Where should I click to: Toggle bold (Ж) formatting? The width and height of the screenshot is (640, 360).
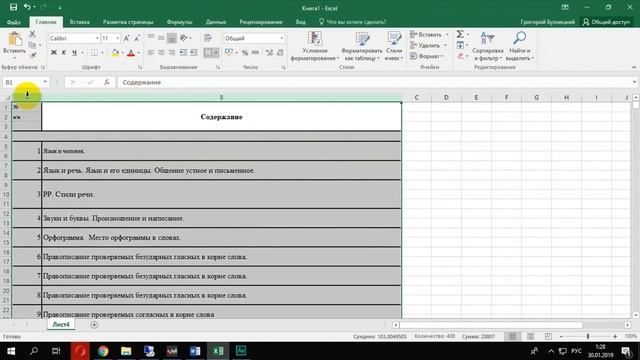[x=53, y=52]
